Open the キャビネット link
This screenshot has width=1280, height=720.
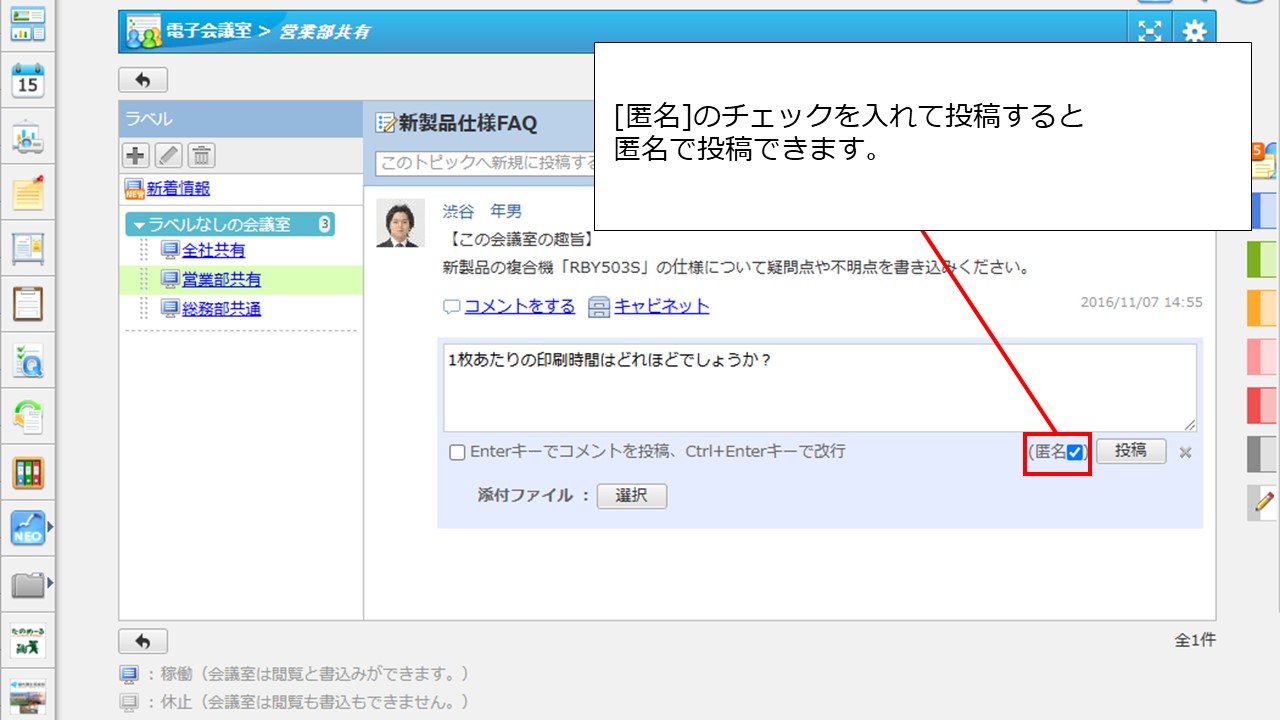click(x=661, y=306)
